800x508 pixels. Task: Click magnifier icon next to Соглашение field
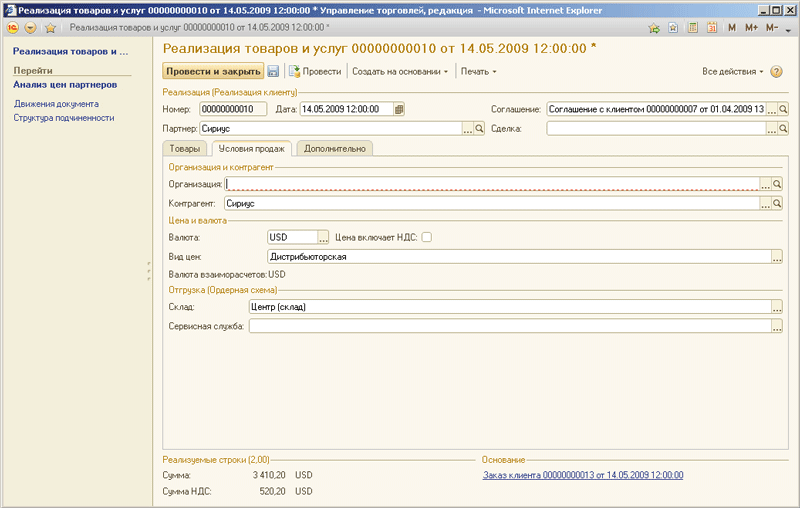pyautogui.click(x=784, y=109)
